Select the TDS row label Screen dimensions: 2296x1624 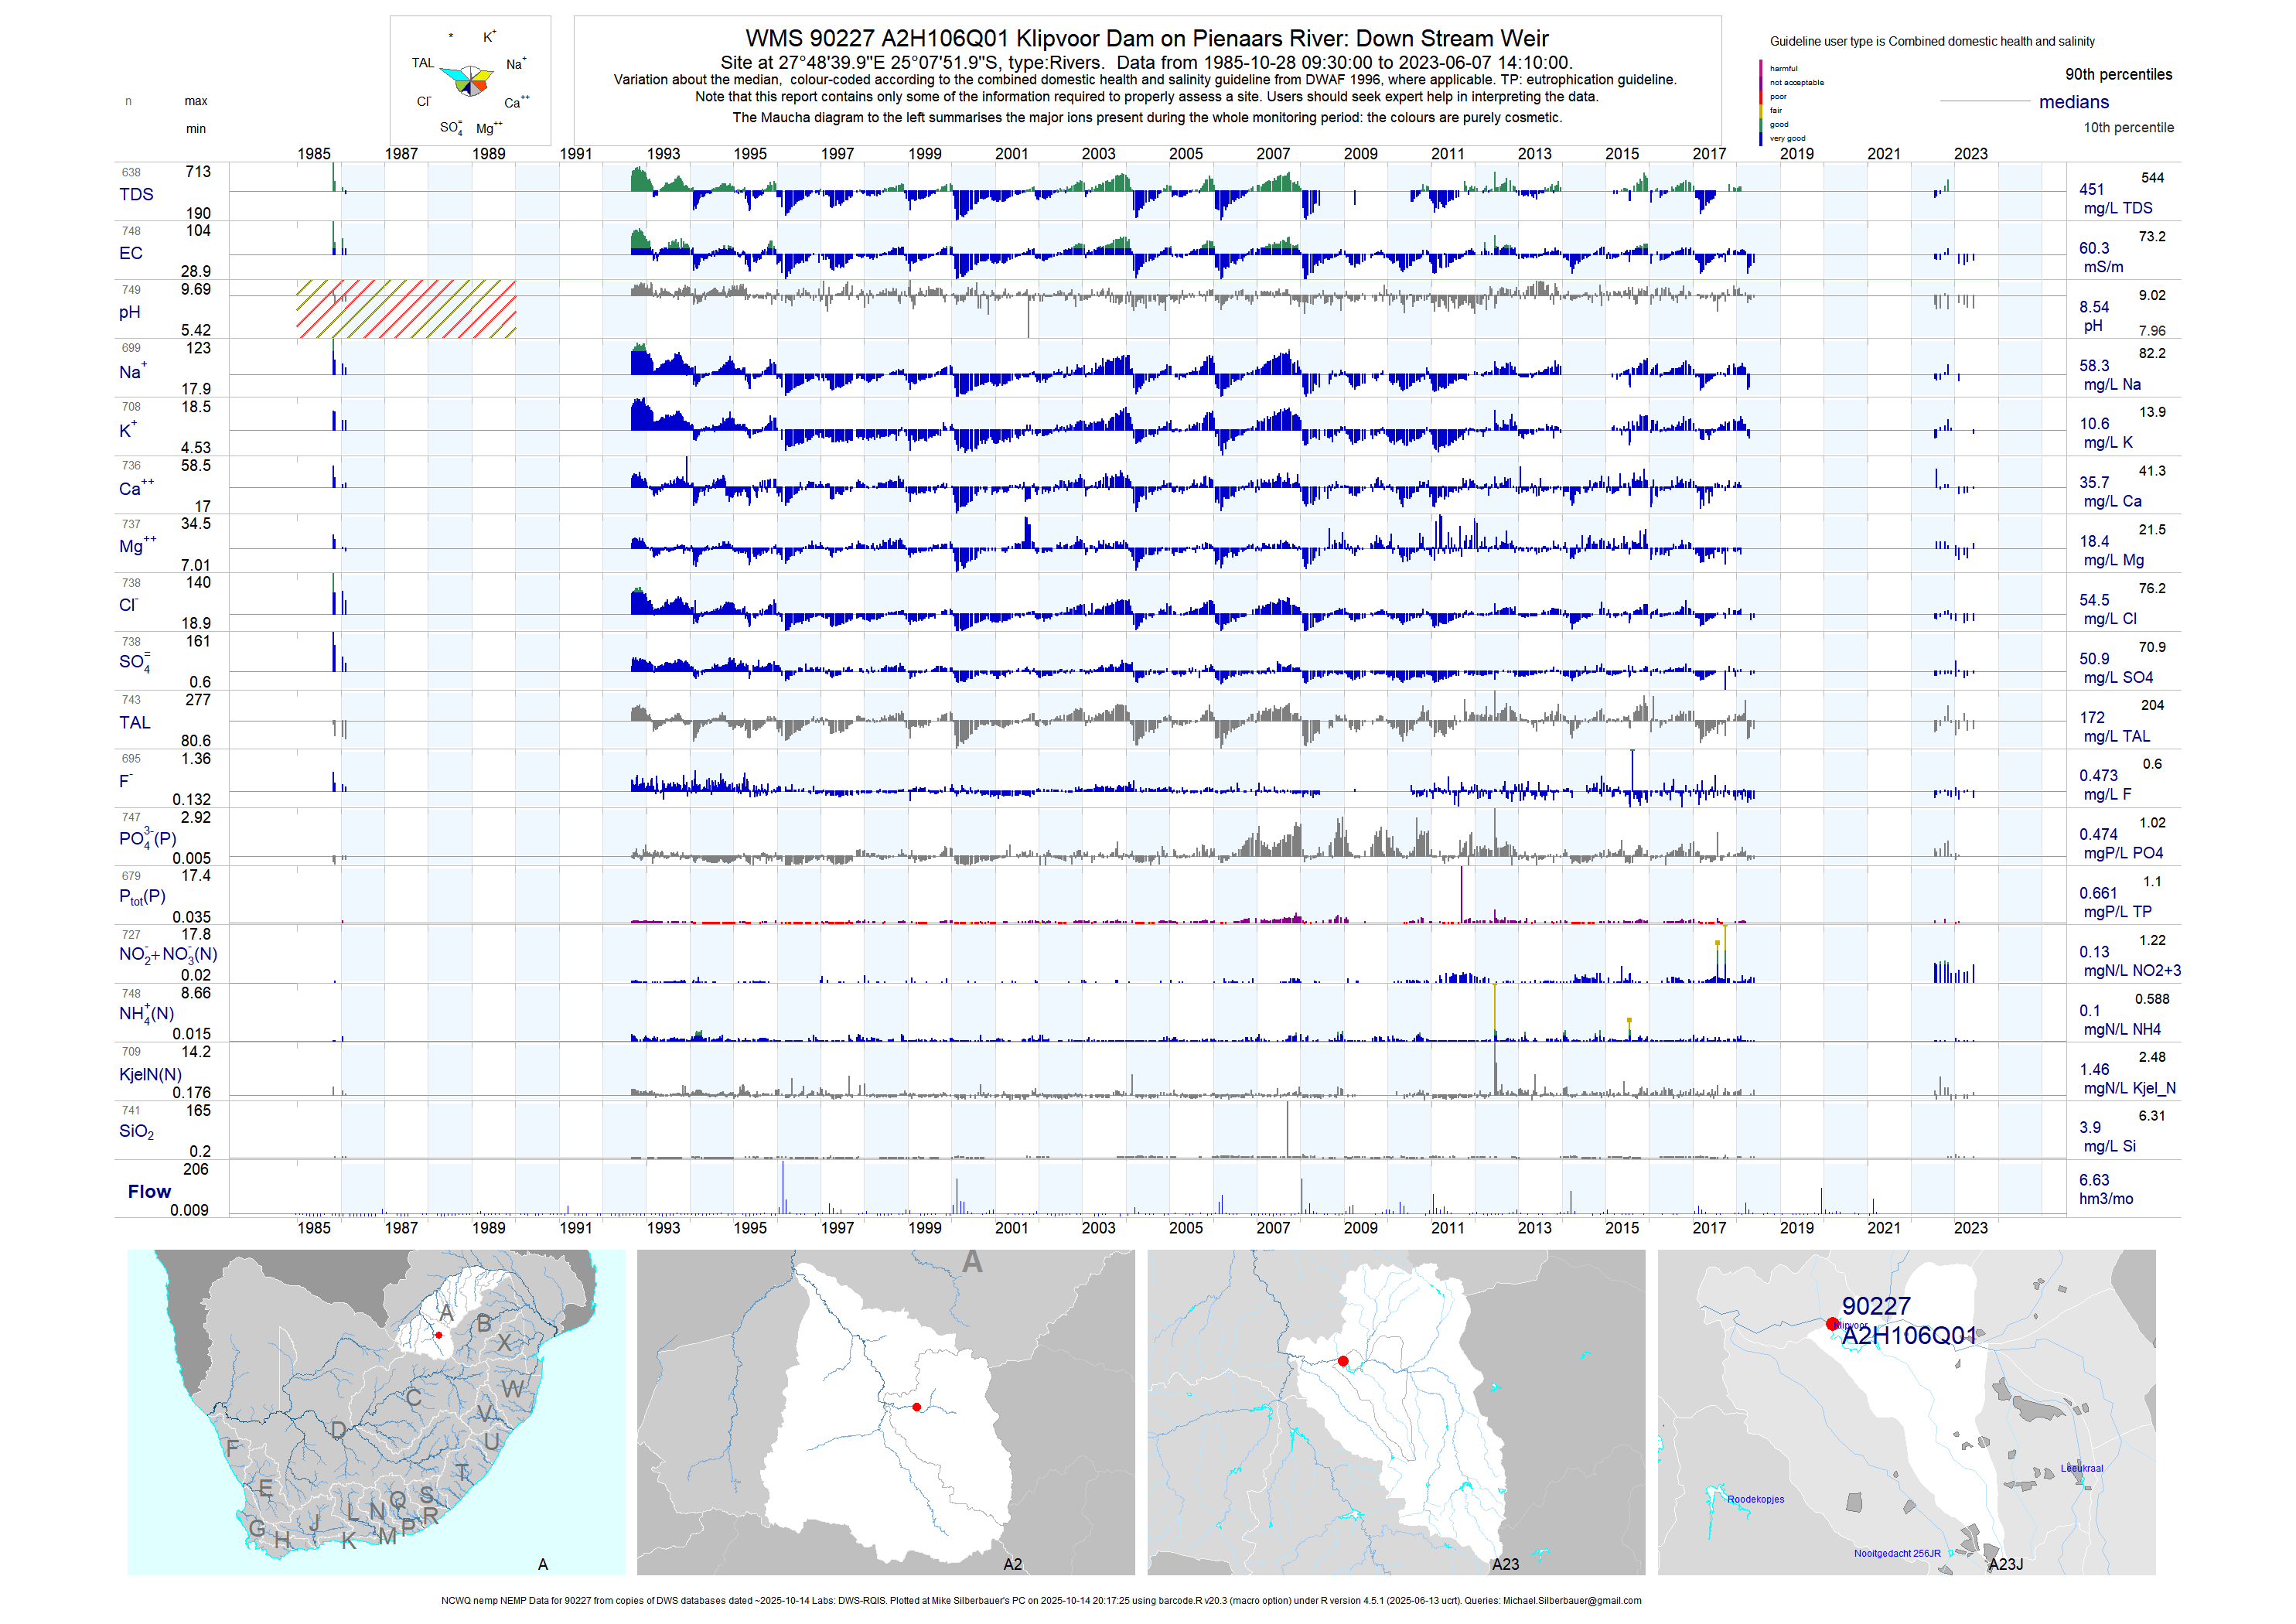(x=136, y=194)
